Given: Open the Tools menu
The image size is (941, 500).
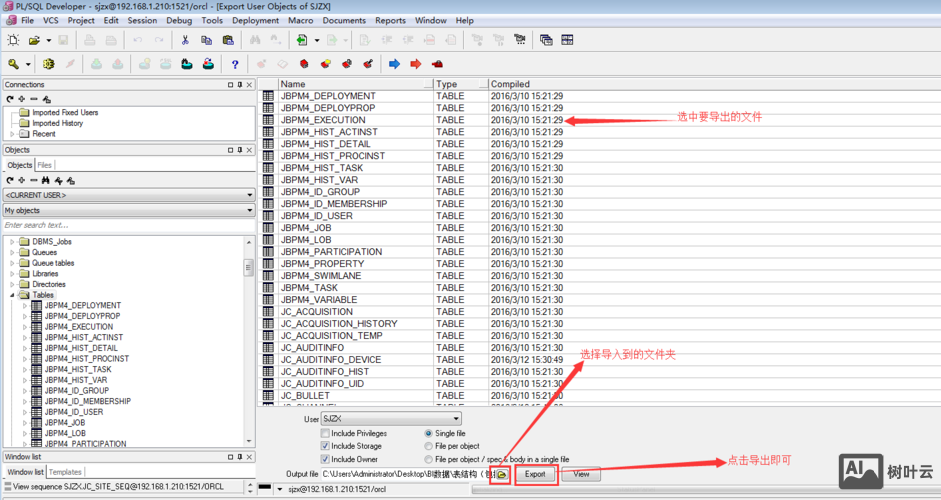Looking at the screenshot, I should [212, 20].
